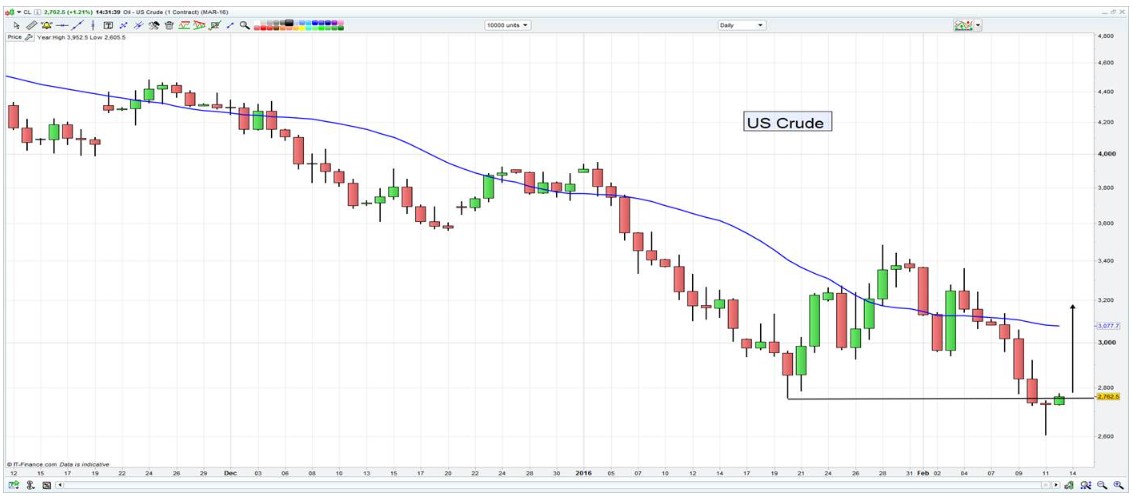Click the Price panel label
1132x497 pixels.
click(14, 38)
